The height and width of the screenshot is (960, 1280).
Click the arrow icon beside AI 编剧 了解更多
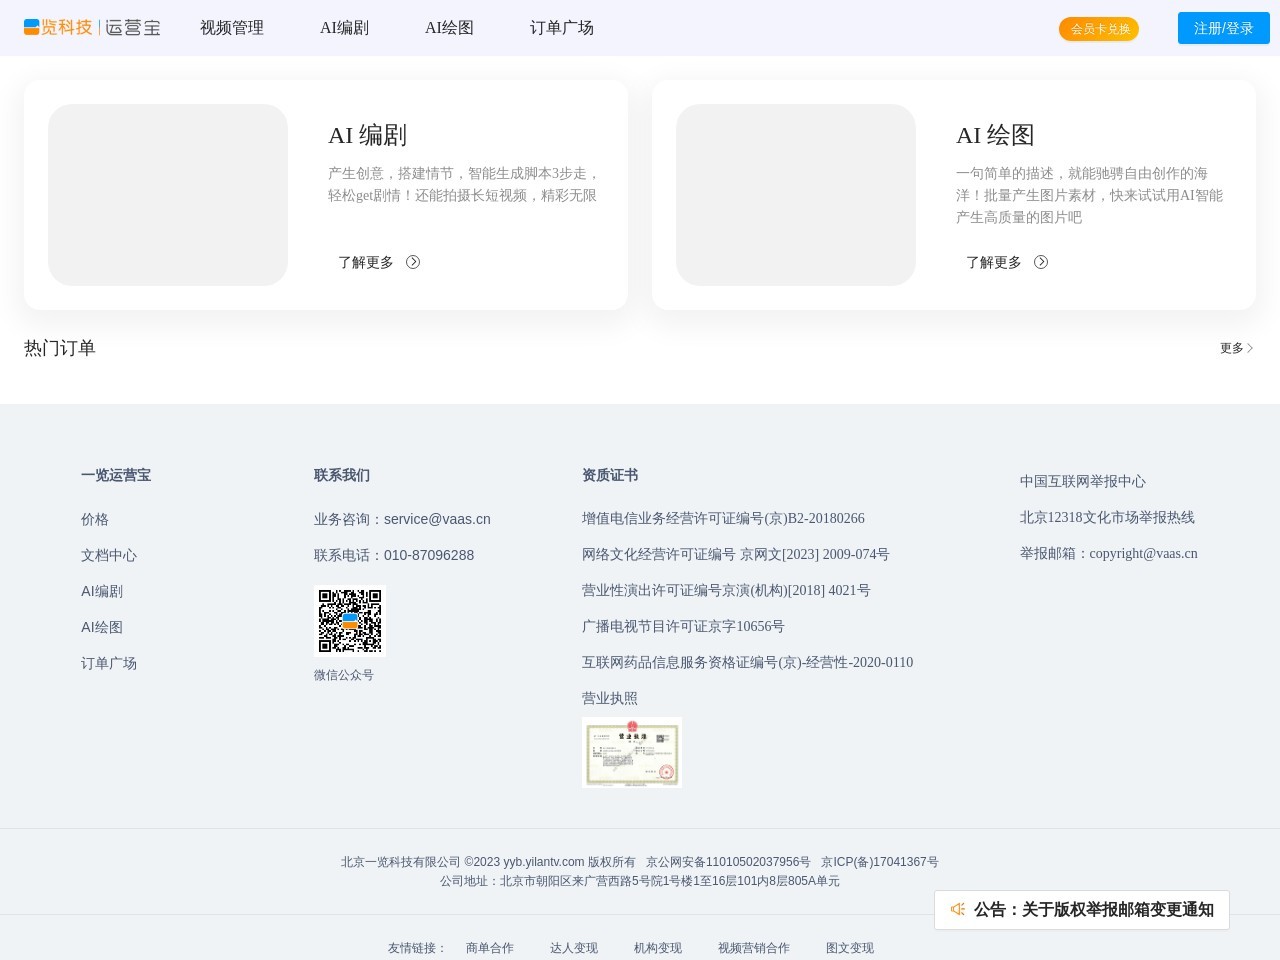click(x=413, y=262)
